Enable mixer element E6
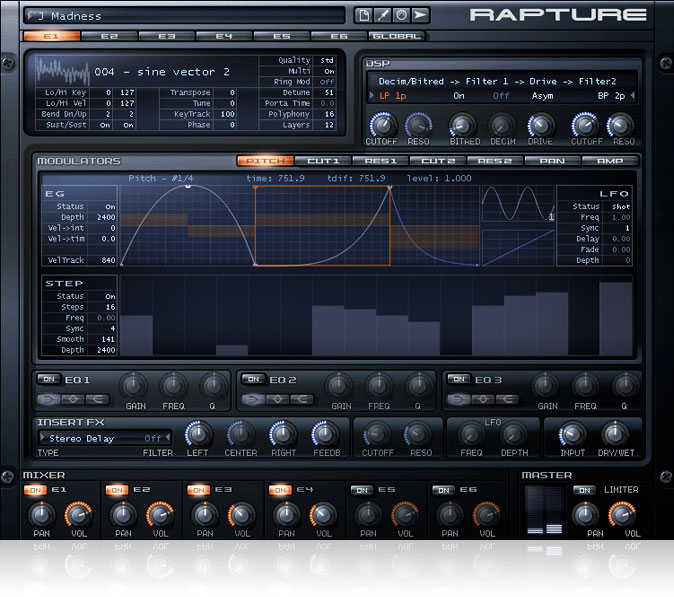The height and width of the screenshot is (597, 674). [444, 490]
